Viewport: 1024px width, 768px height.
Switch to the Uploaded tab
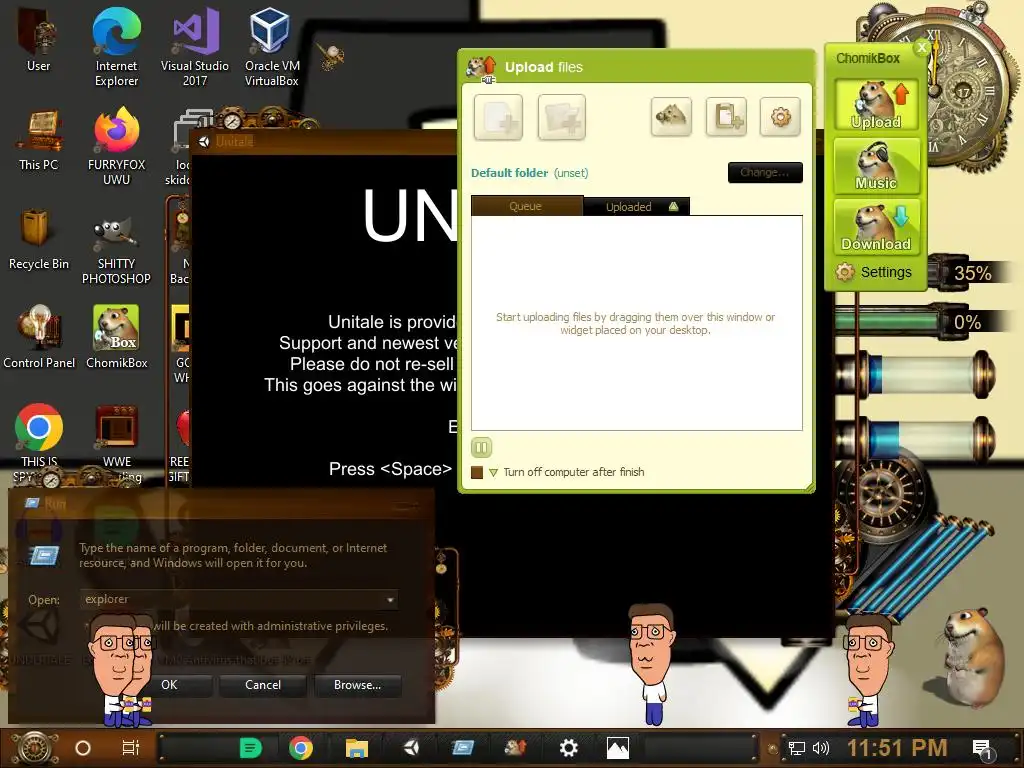[637, 206]
